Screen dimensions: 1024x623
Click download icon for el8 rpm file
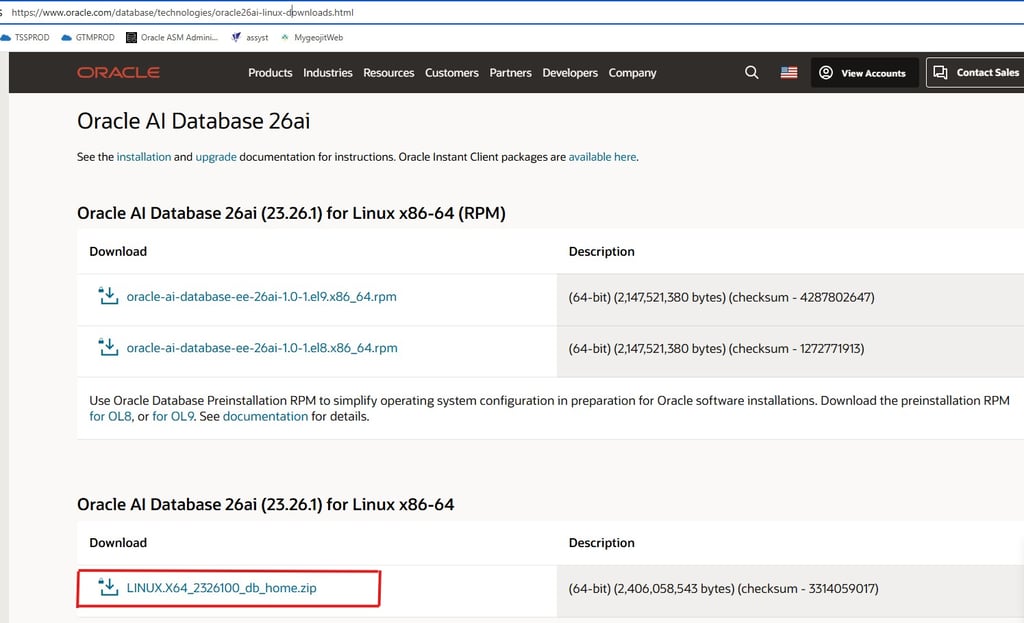point(108,347)
